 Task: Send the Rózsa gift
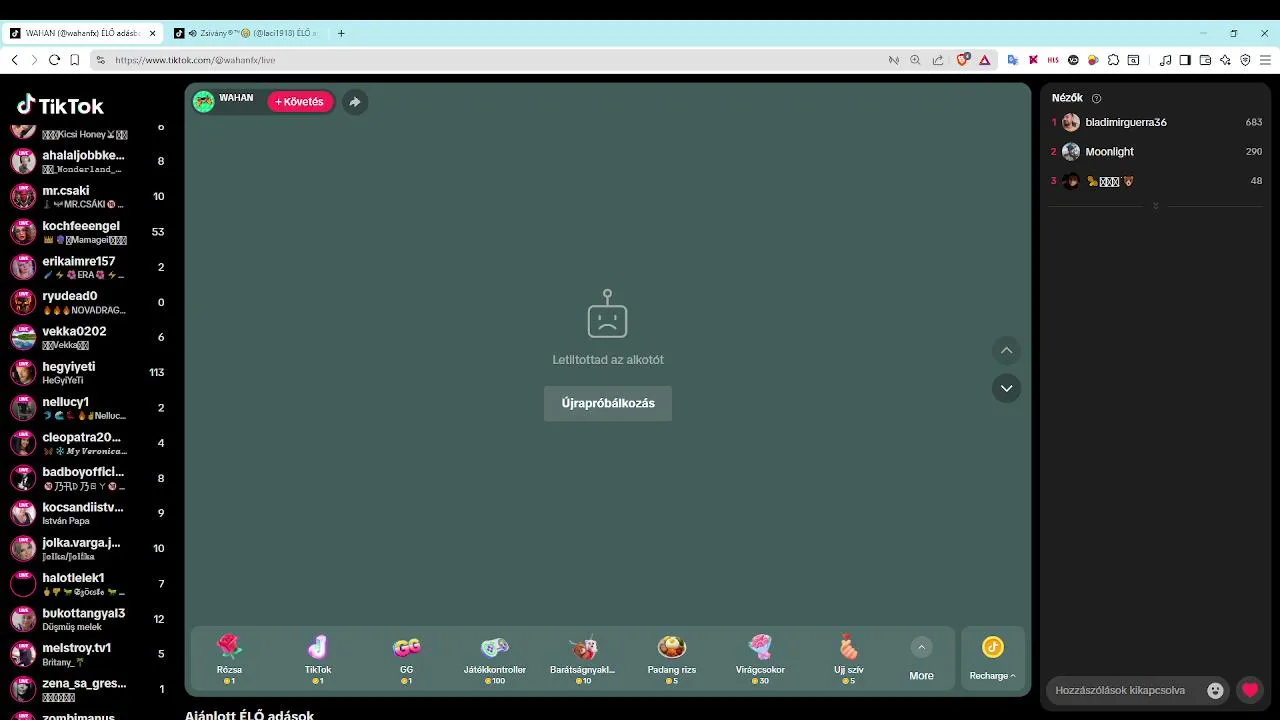(x=230, y=659)
